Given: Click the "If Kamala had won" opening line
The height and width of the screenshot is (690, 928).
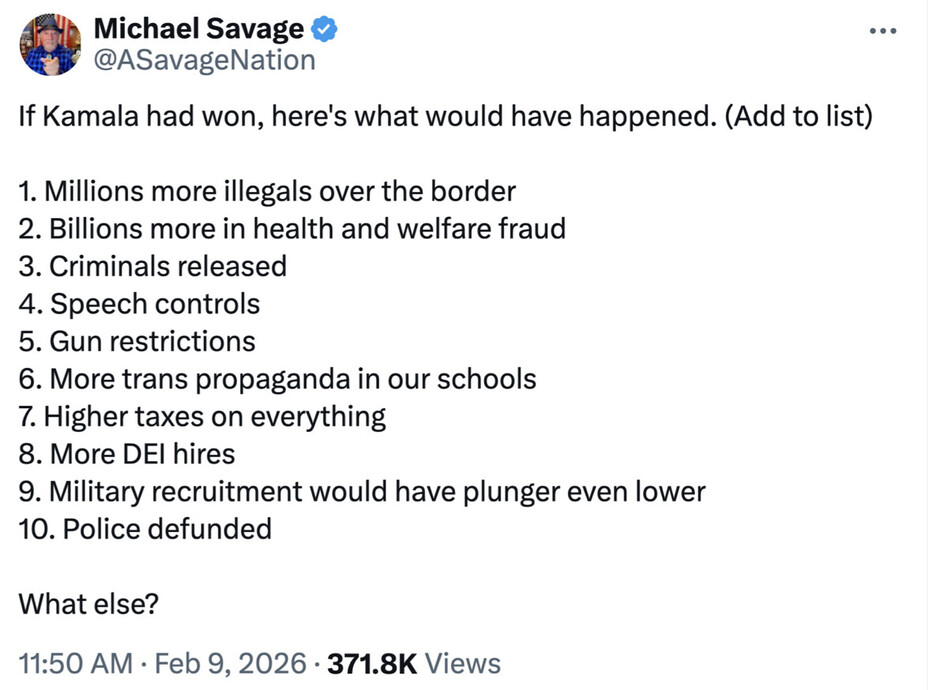Looking at the screenshot, I should coord(446,116).
